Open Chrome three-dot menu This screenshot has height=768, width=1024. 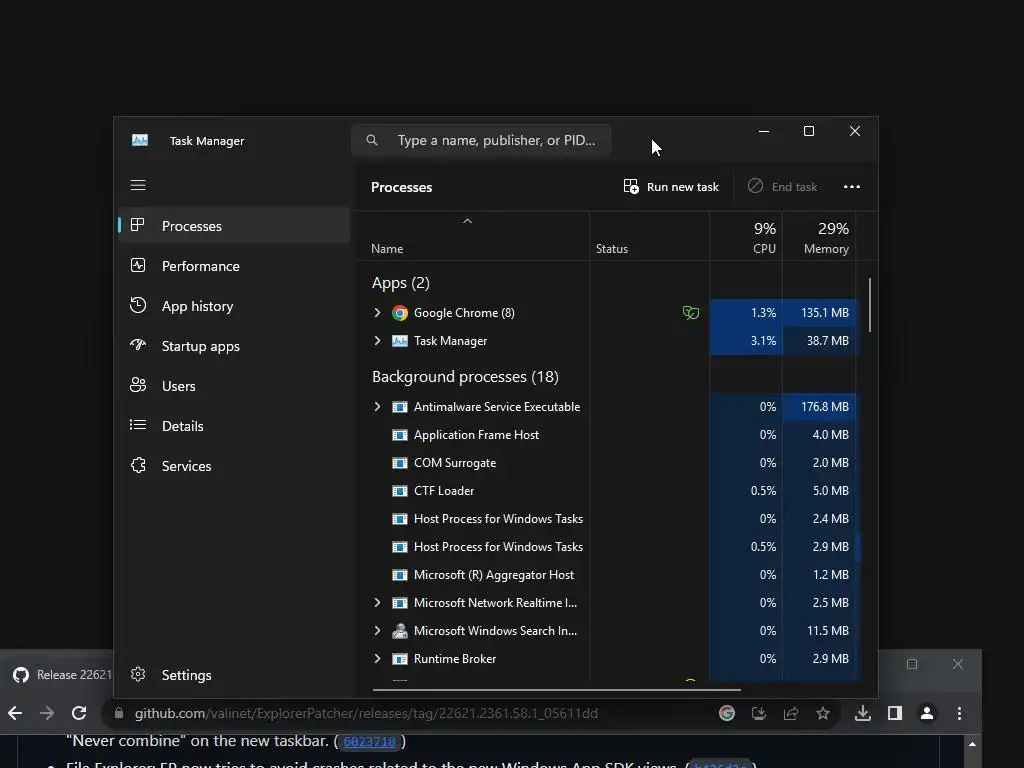[x=959, y=713]
